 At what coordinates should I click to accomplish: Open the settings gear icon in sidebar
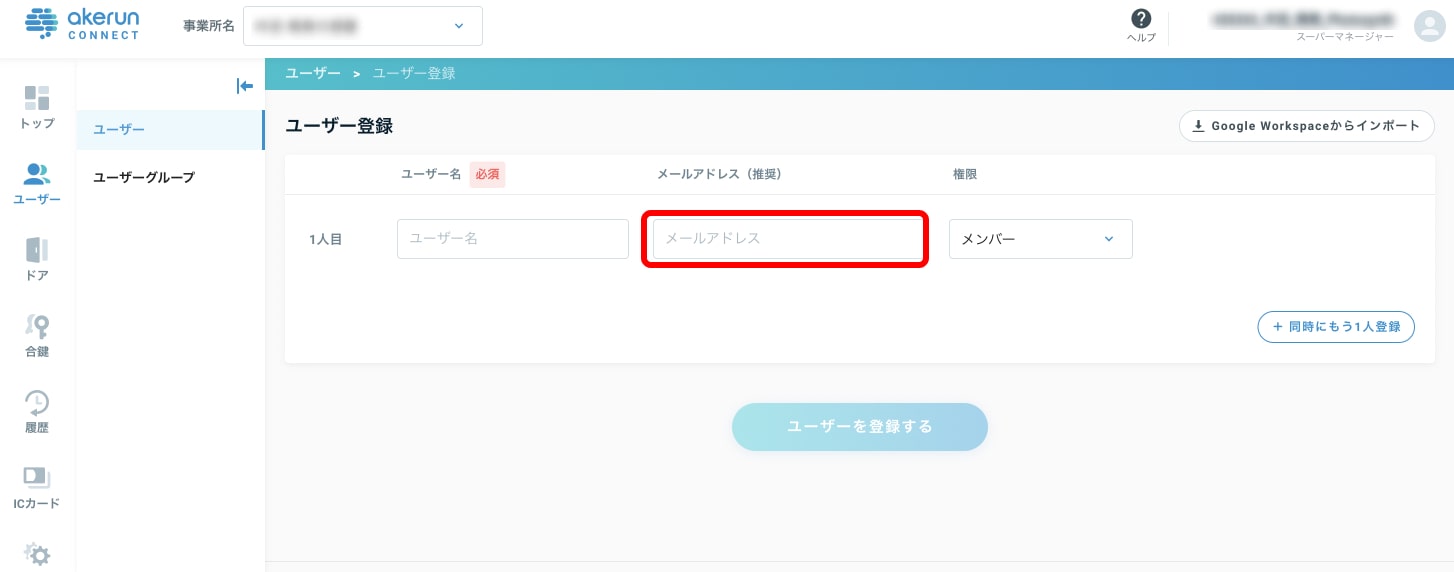37,554
